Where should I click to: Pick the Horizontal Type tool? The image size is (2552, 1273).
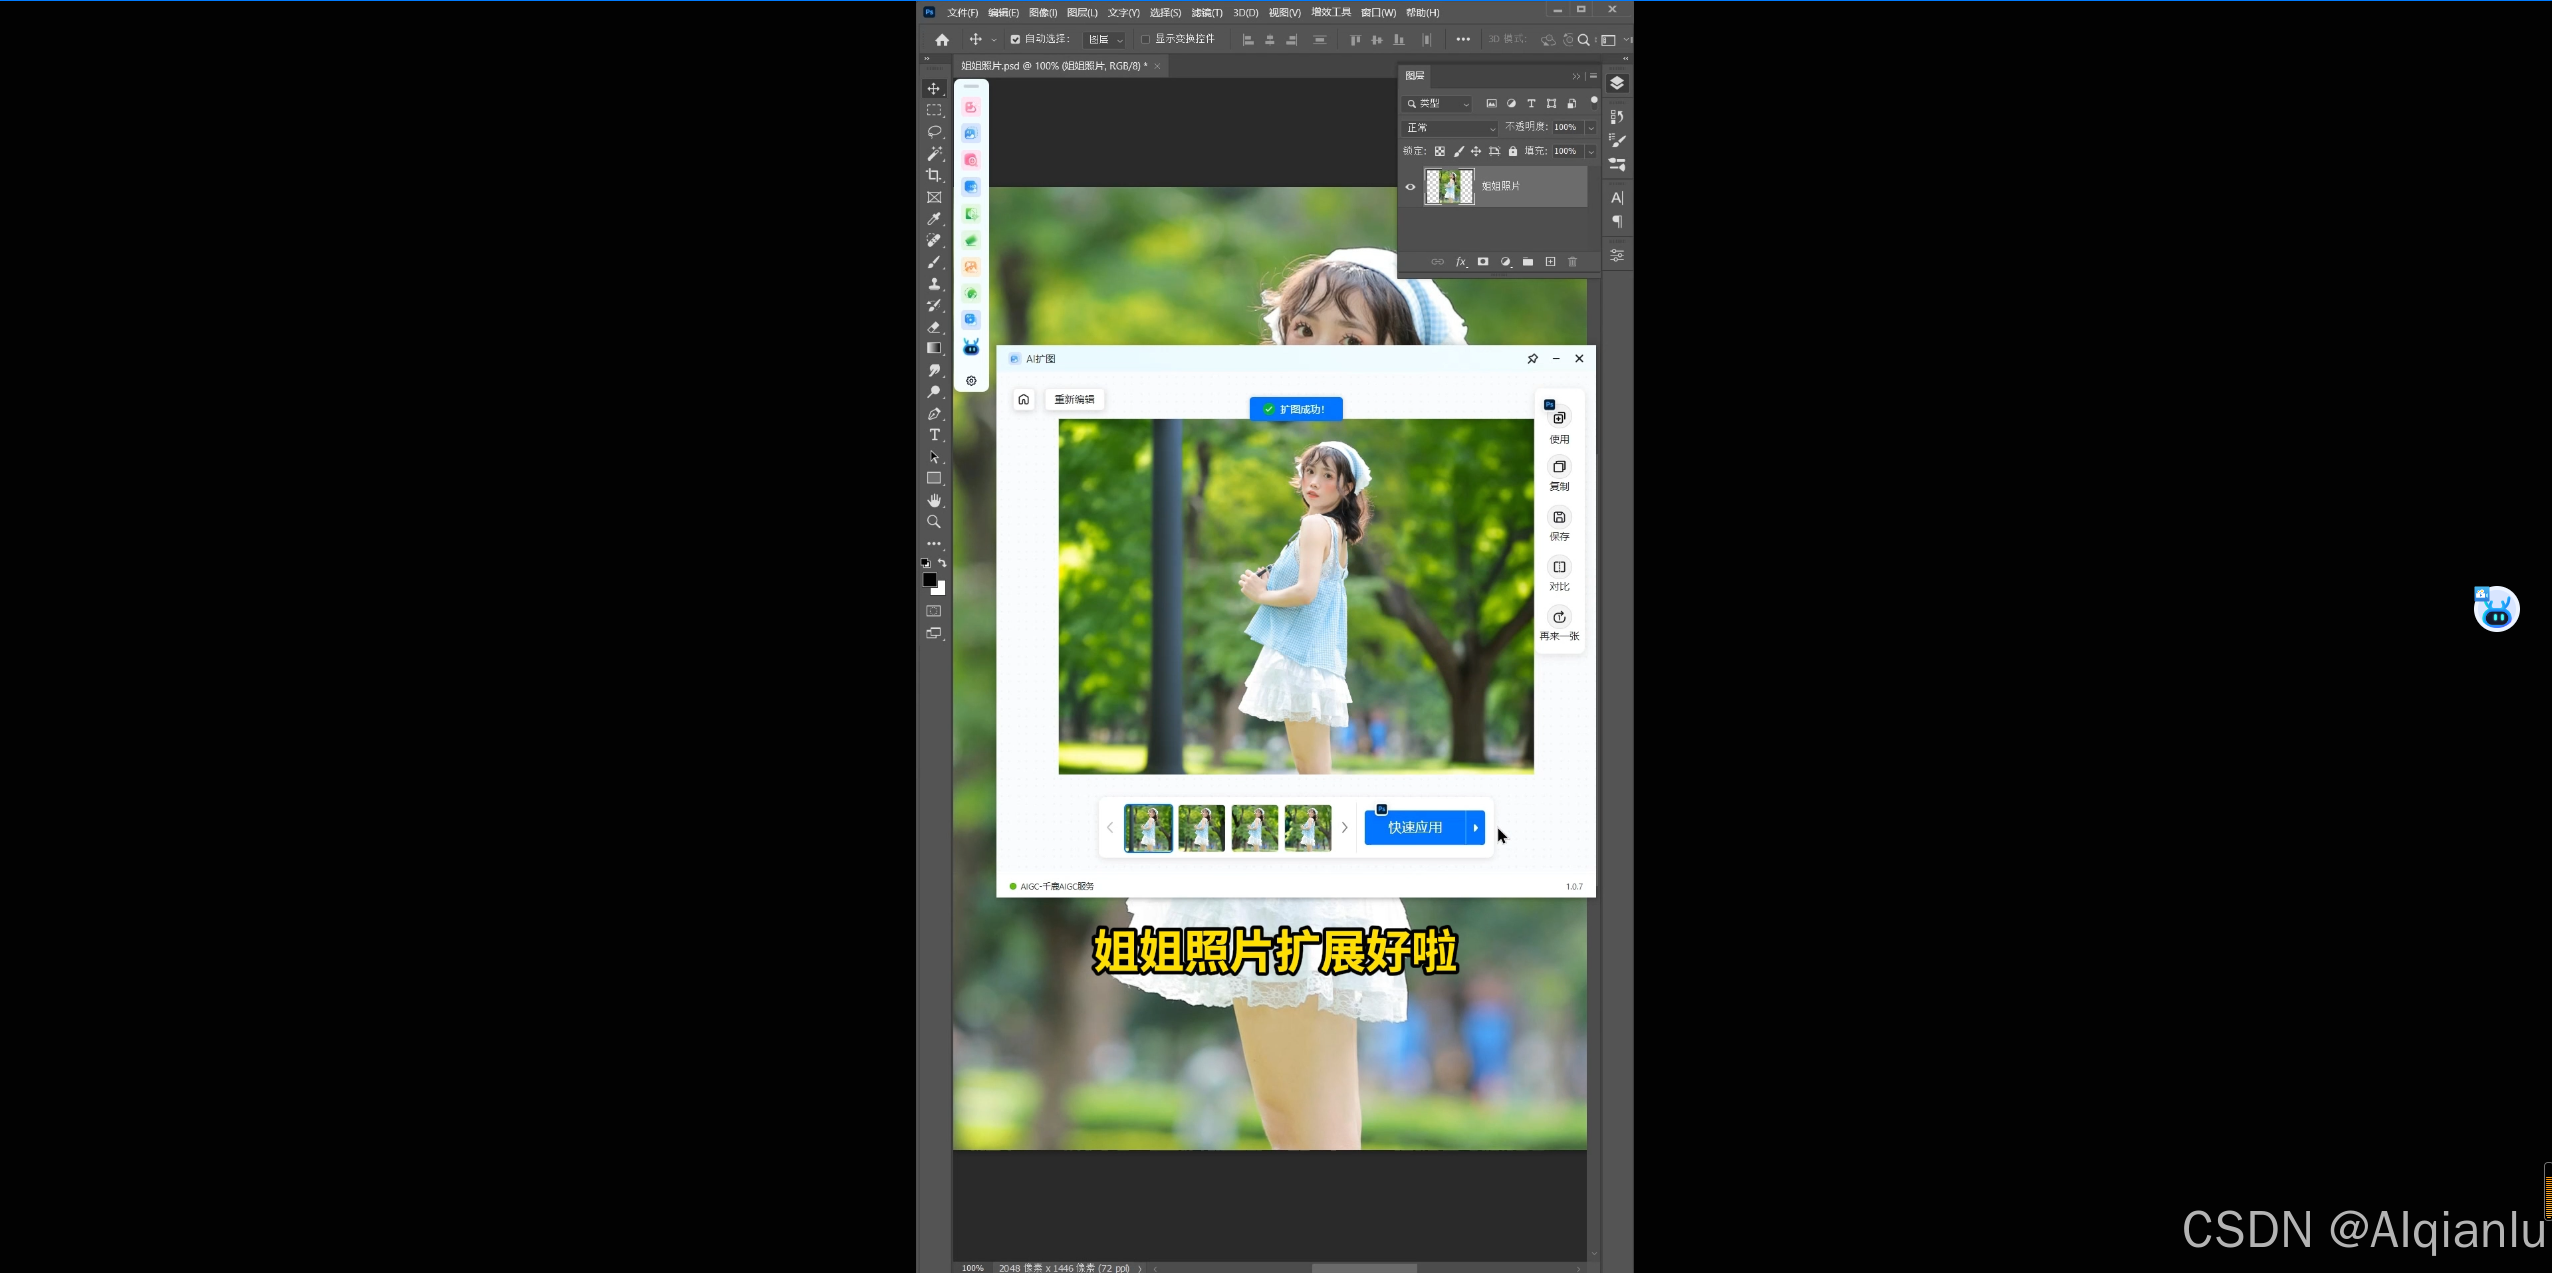[x=934, y=435]
